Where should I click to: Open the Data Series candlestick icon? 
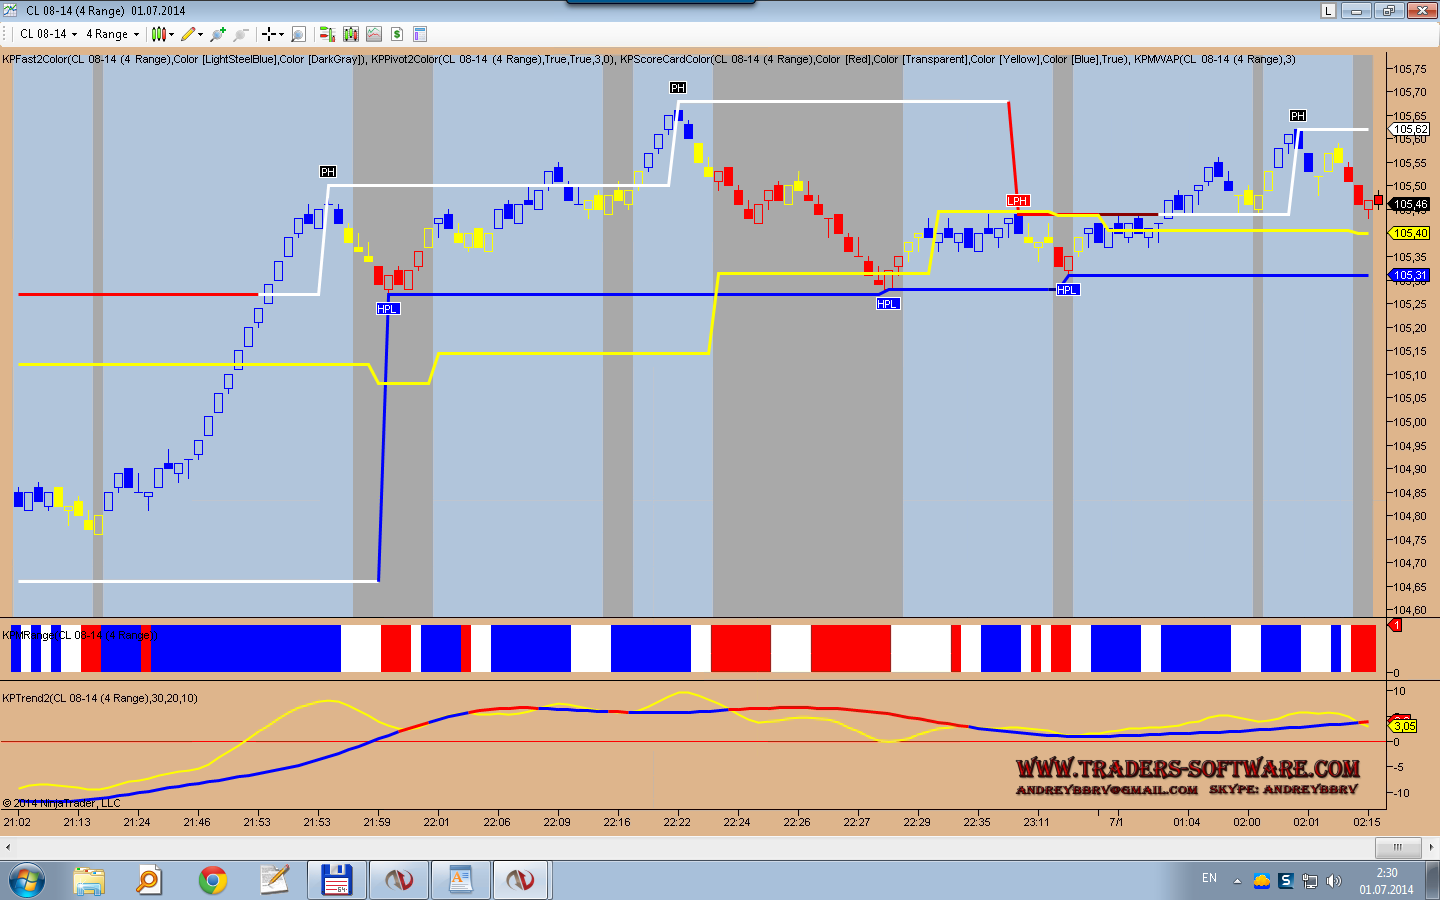pyautogui.click(x=350, y=34)
